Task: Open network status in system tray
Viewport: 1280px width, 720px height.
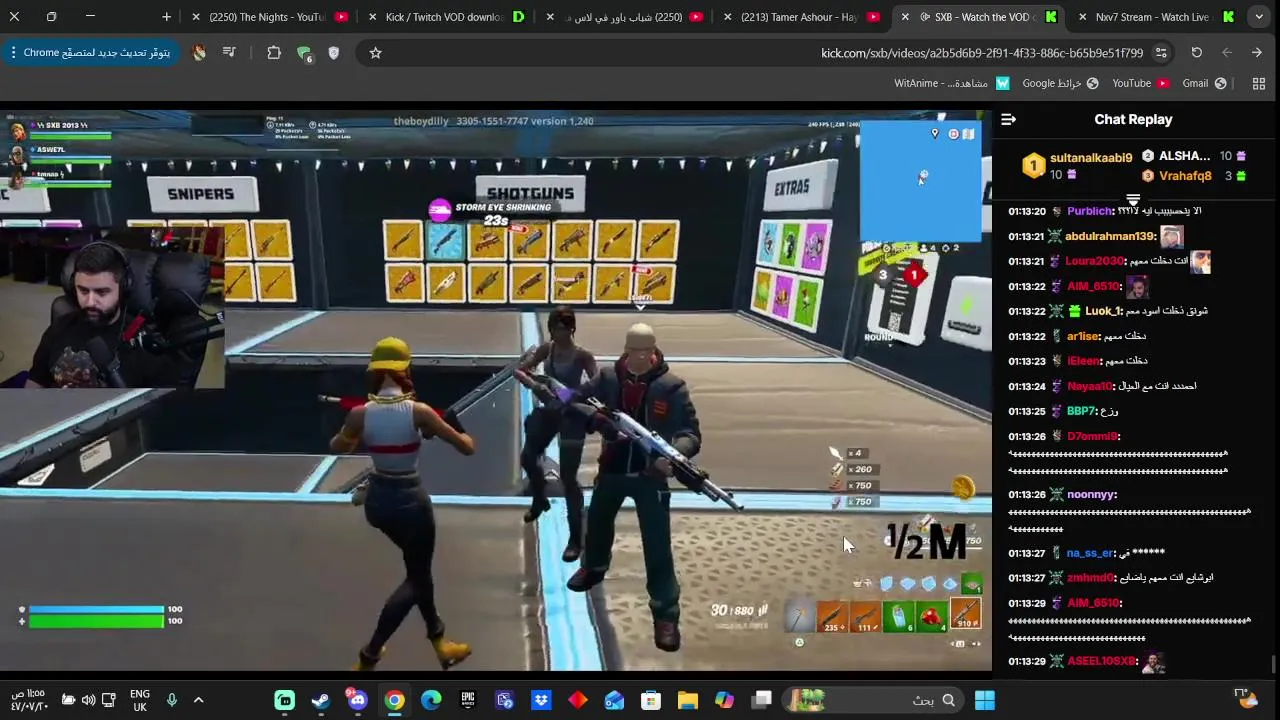Action: pyautogui.click(x=109, y=700)
